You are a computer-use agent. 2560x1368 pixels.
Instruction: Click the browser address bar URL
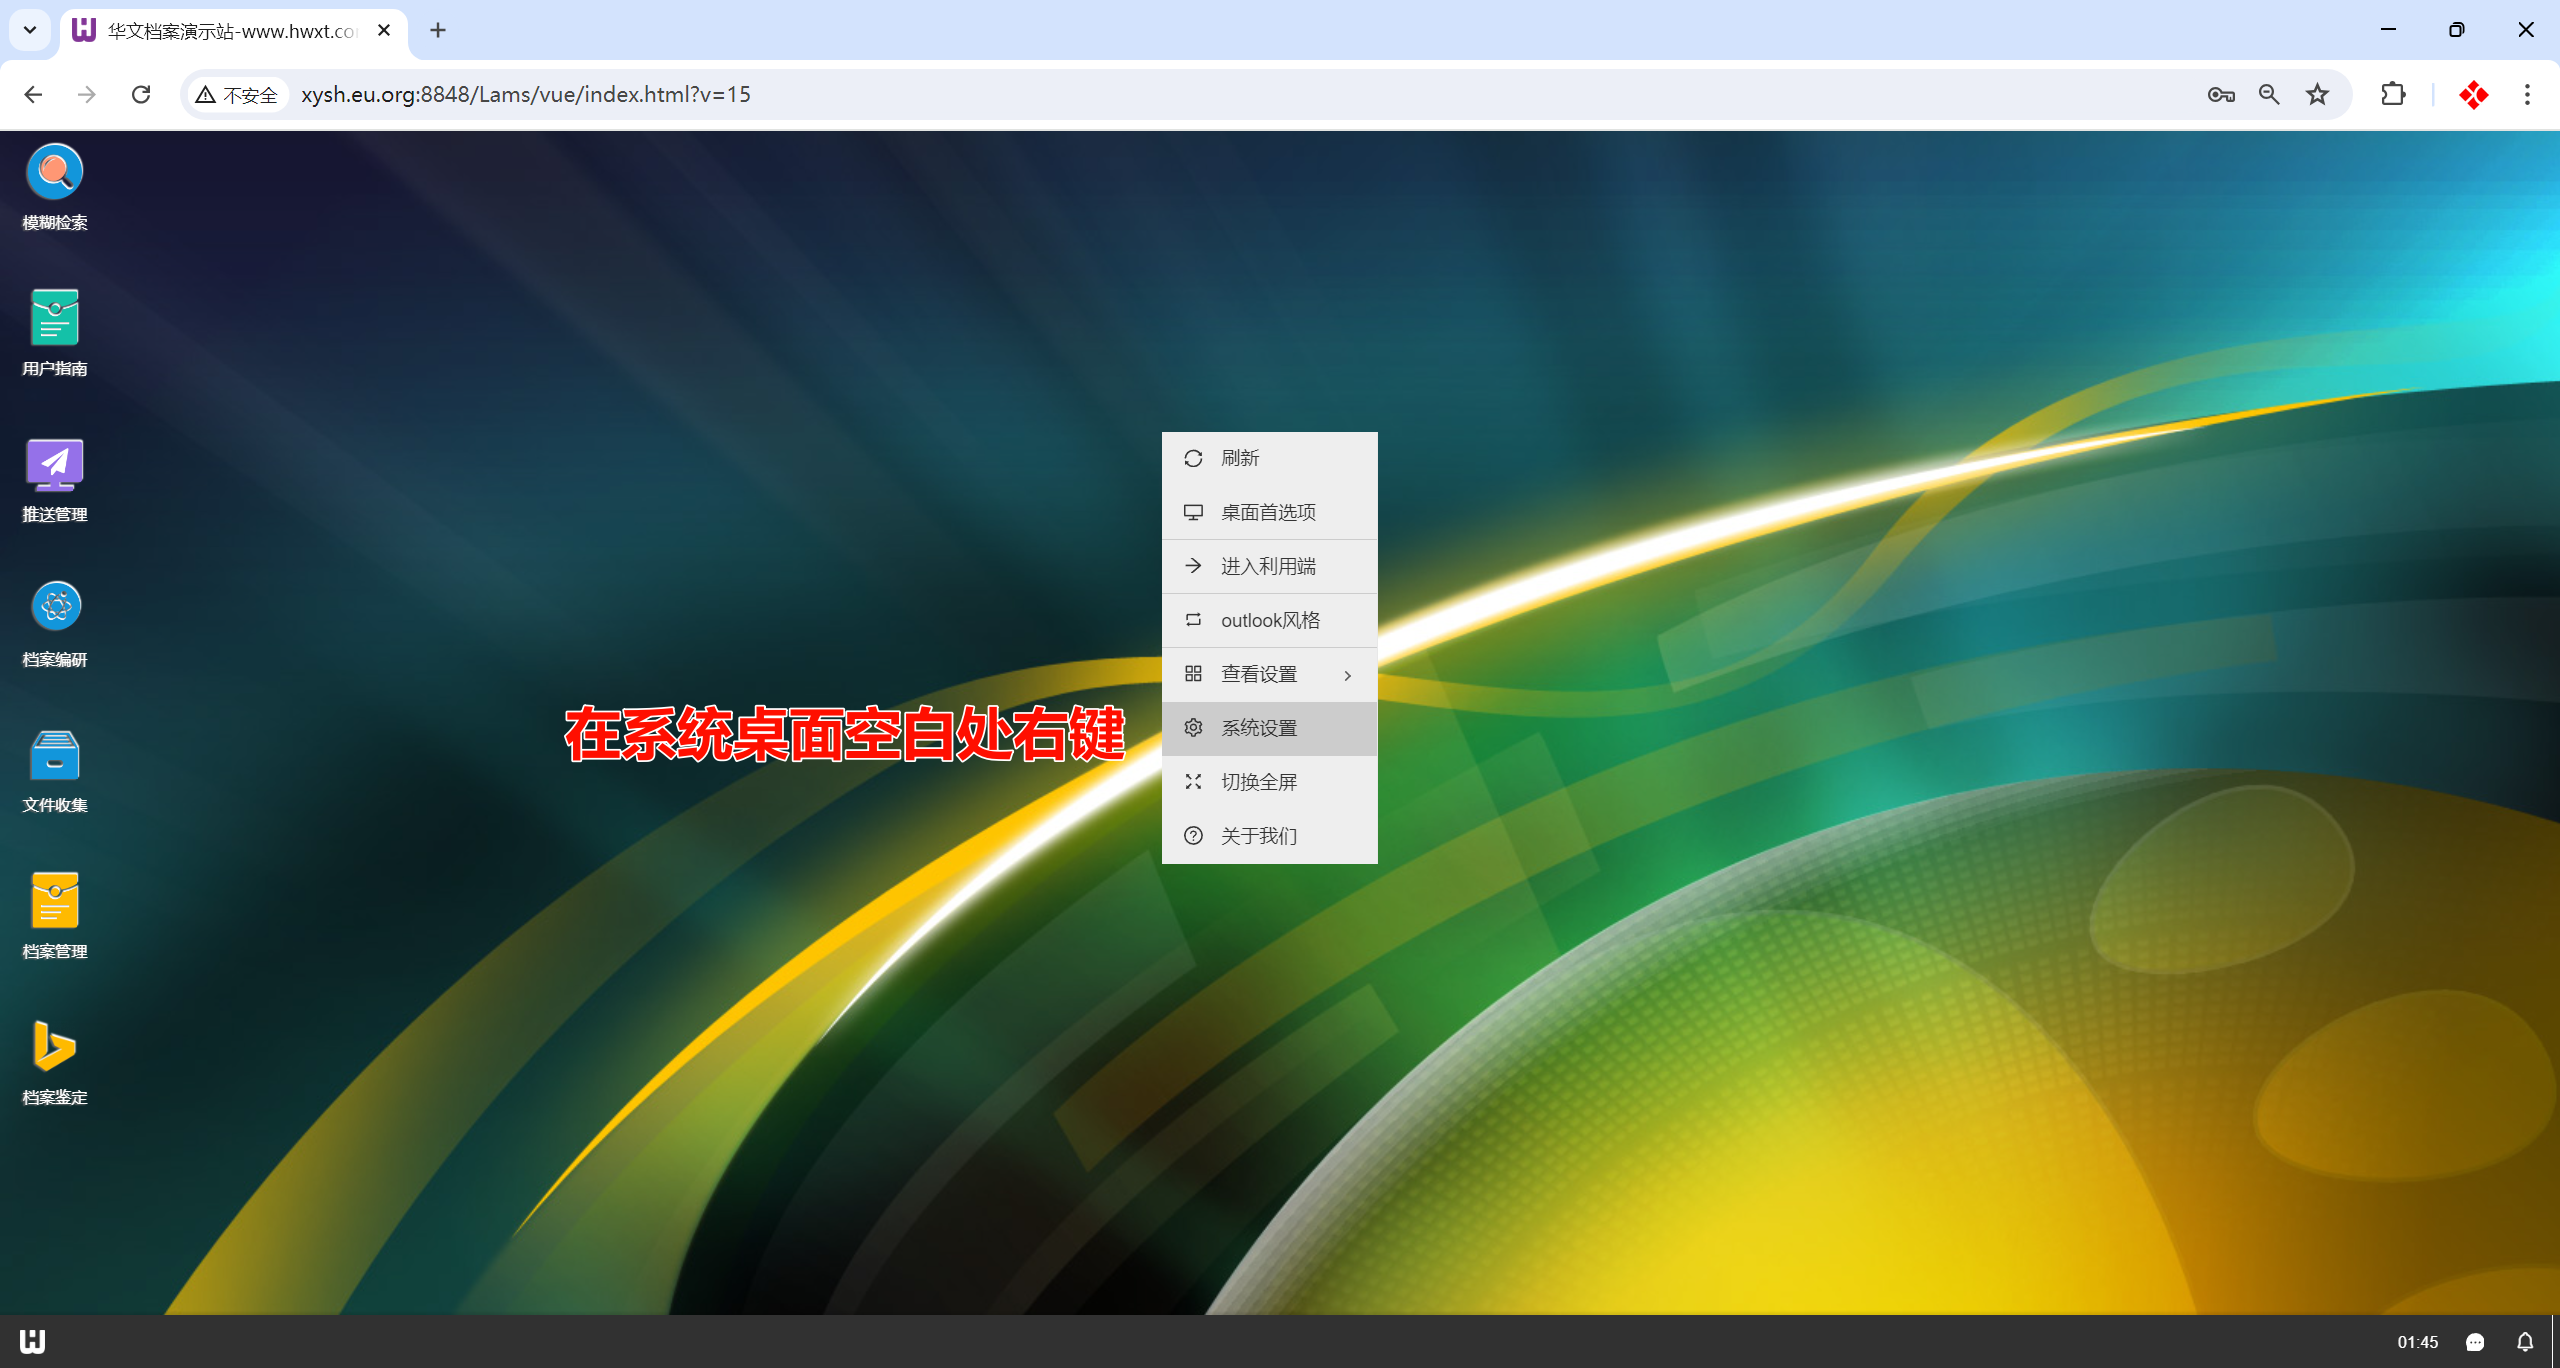pyautogui.click(x=526, y=94)
